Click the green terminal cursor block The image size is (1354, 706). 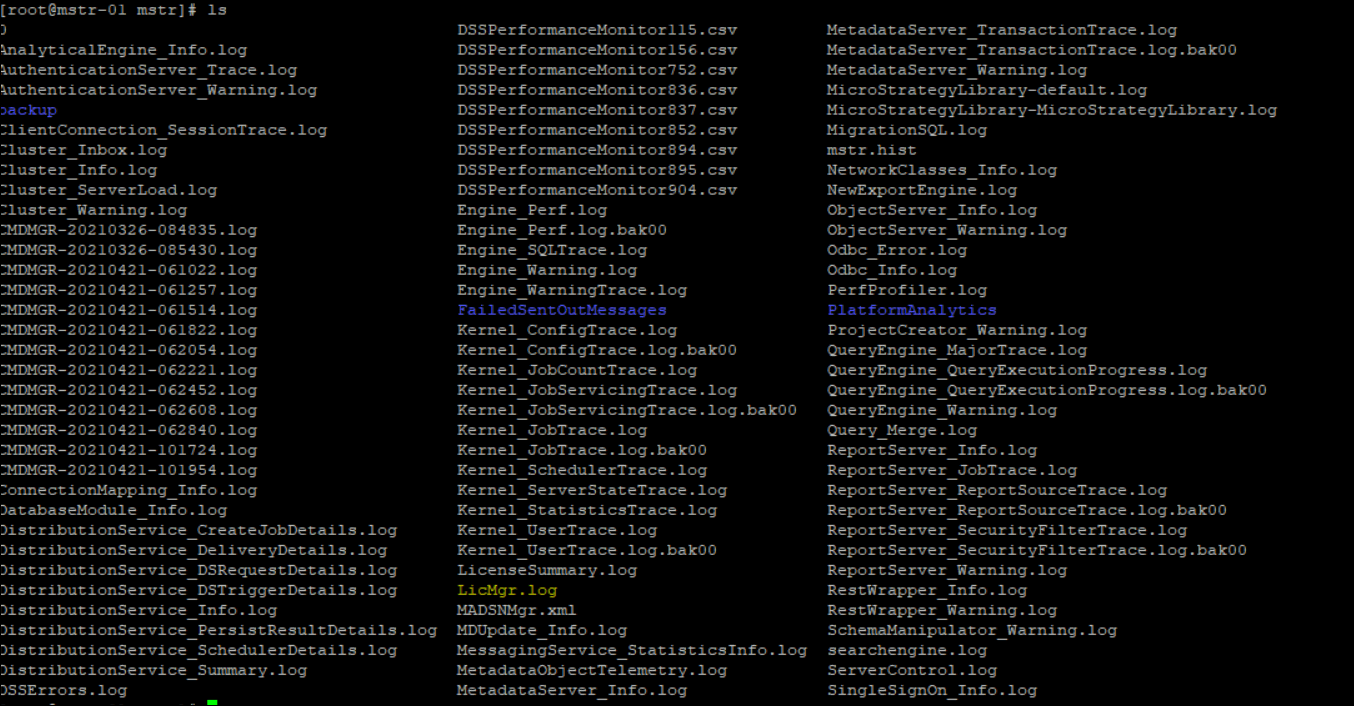point(212,703)
